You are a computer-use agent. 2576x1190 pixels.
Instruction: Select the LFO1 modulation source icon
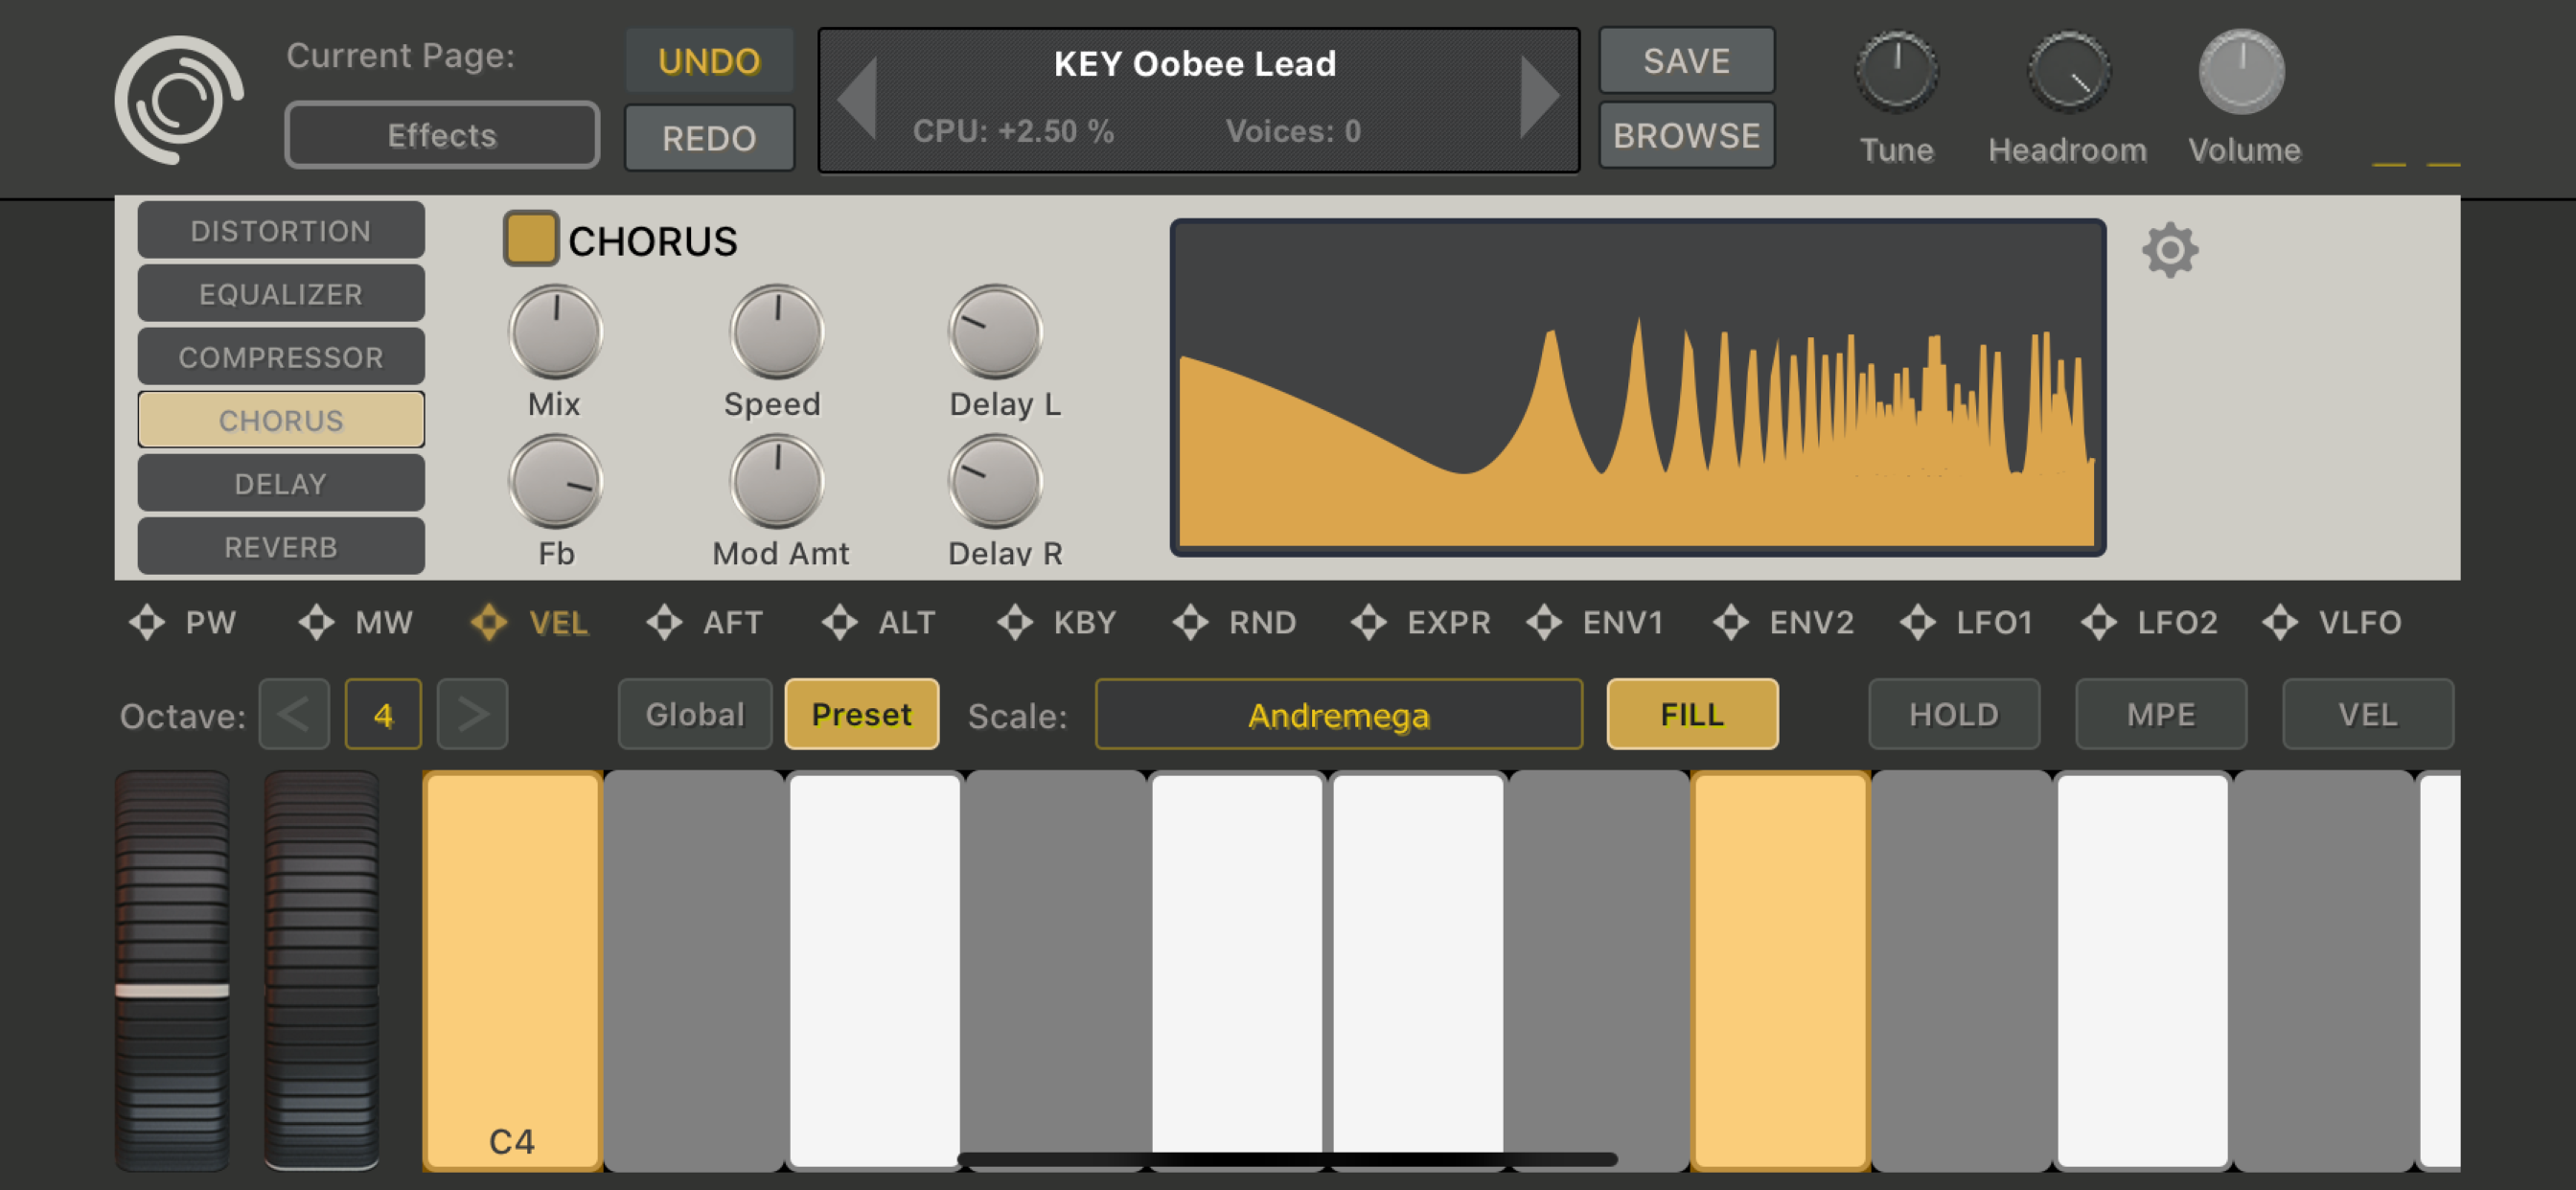(1917, 622)
